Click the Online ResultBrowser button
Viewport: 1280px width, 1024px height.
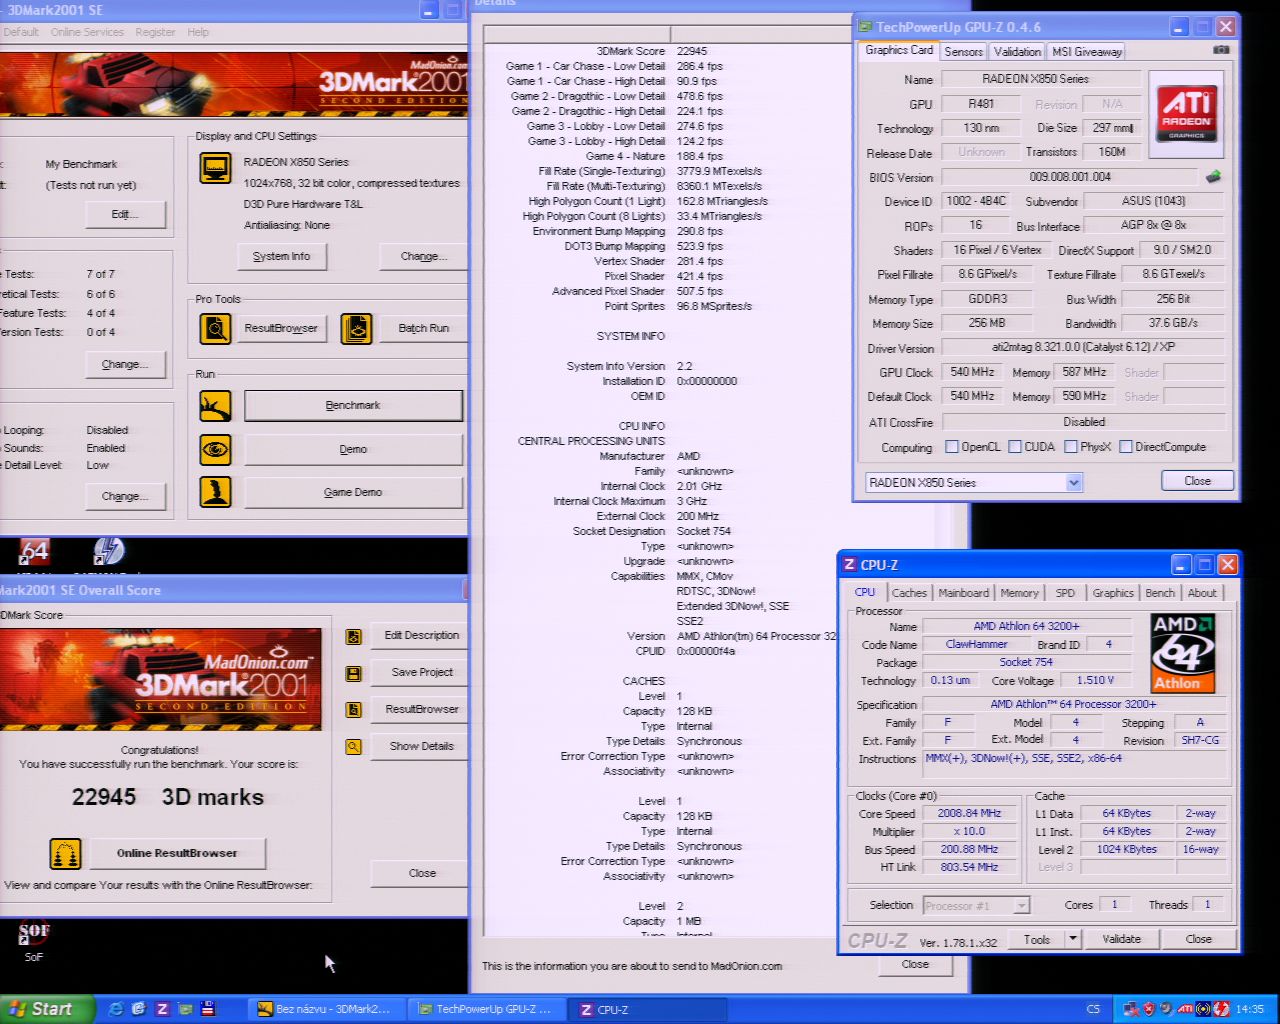click(x=177, y=853)
